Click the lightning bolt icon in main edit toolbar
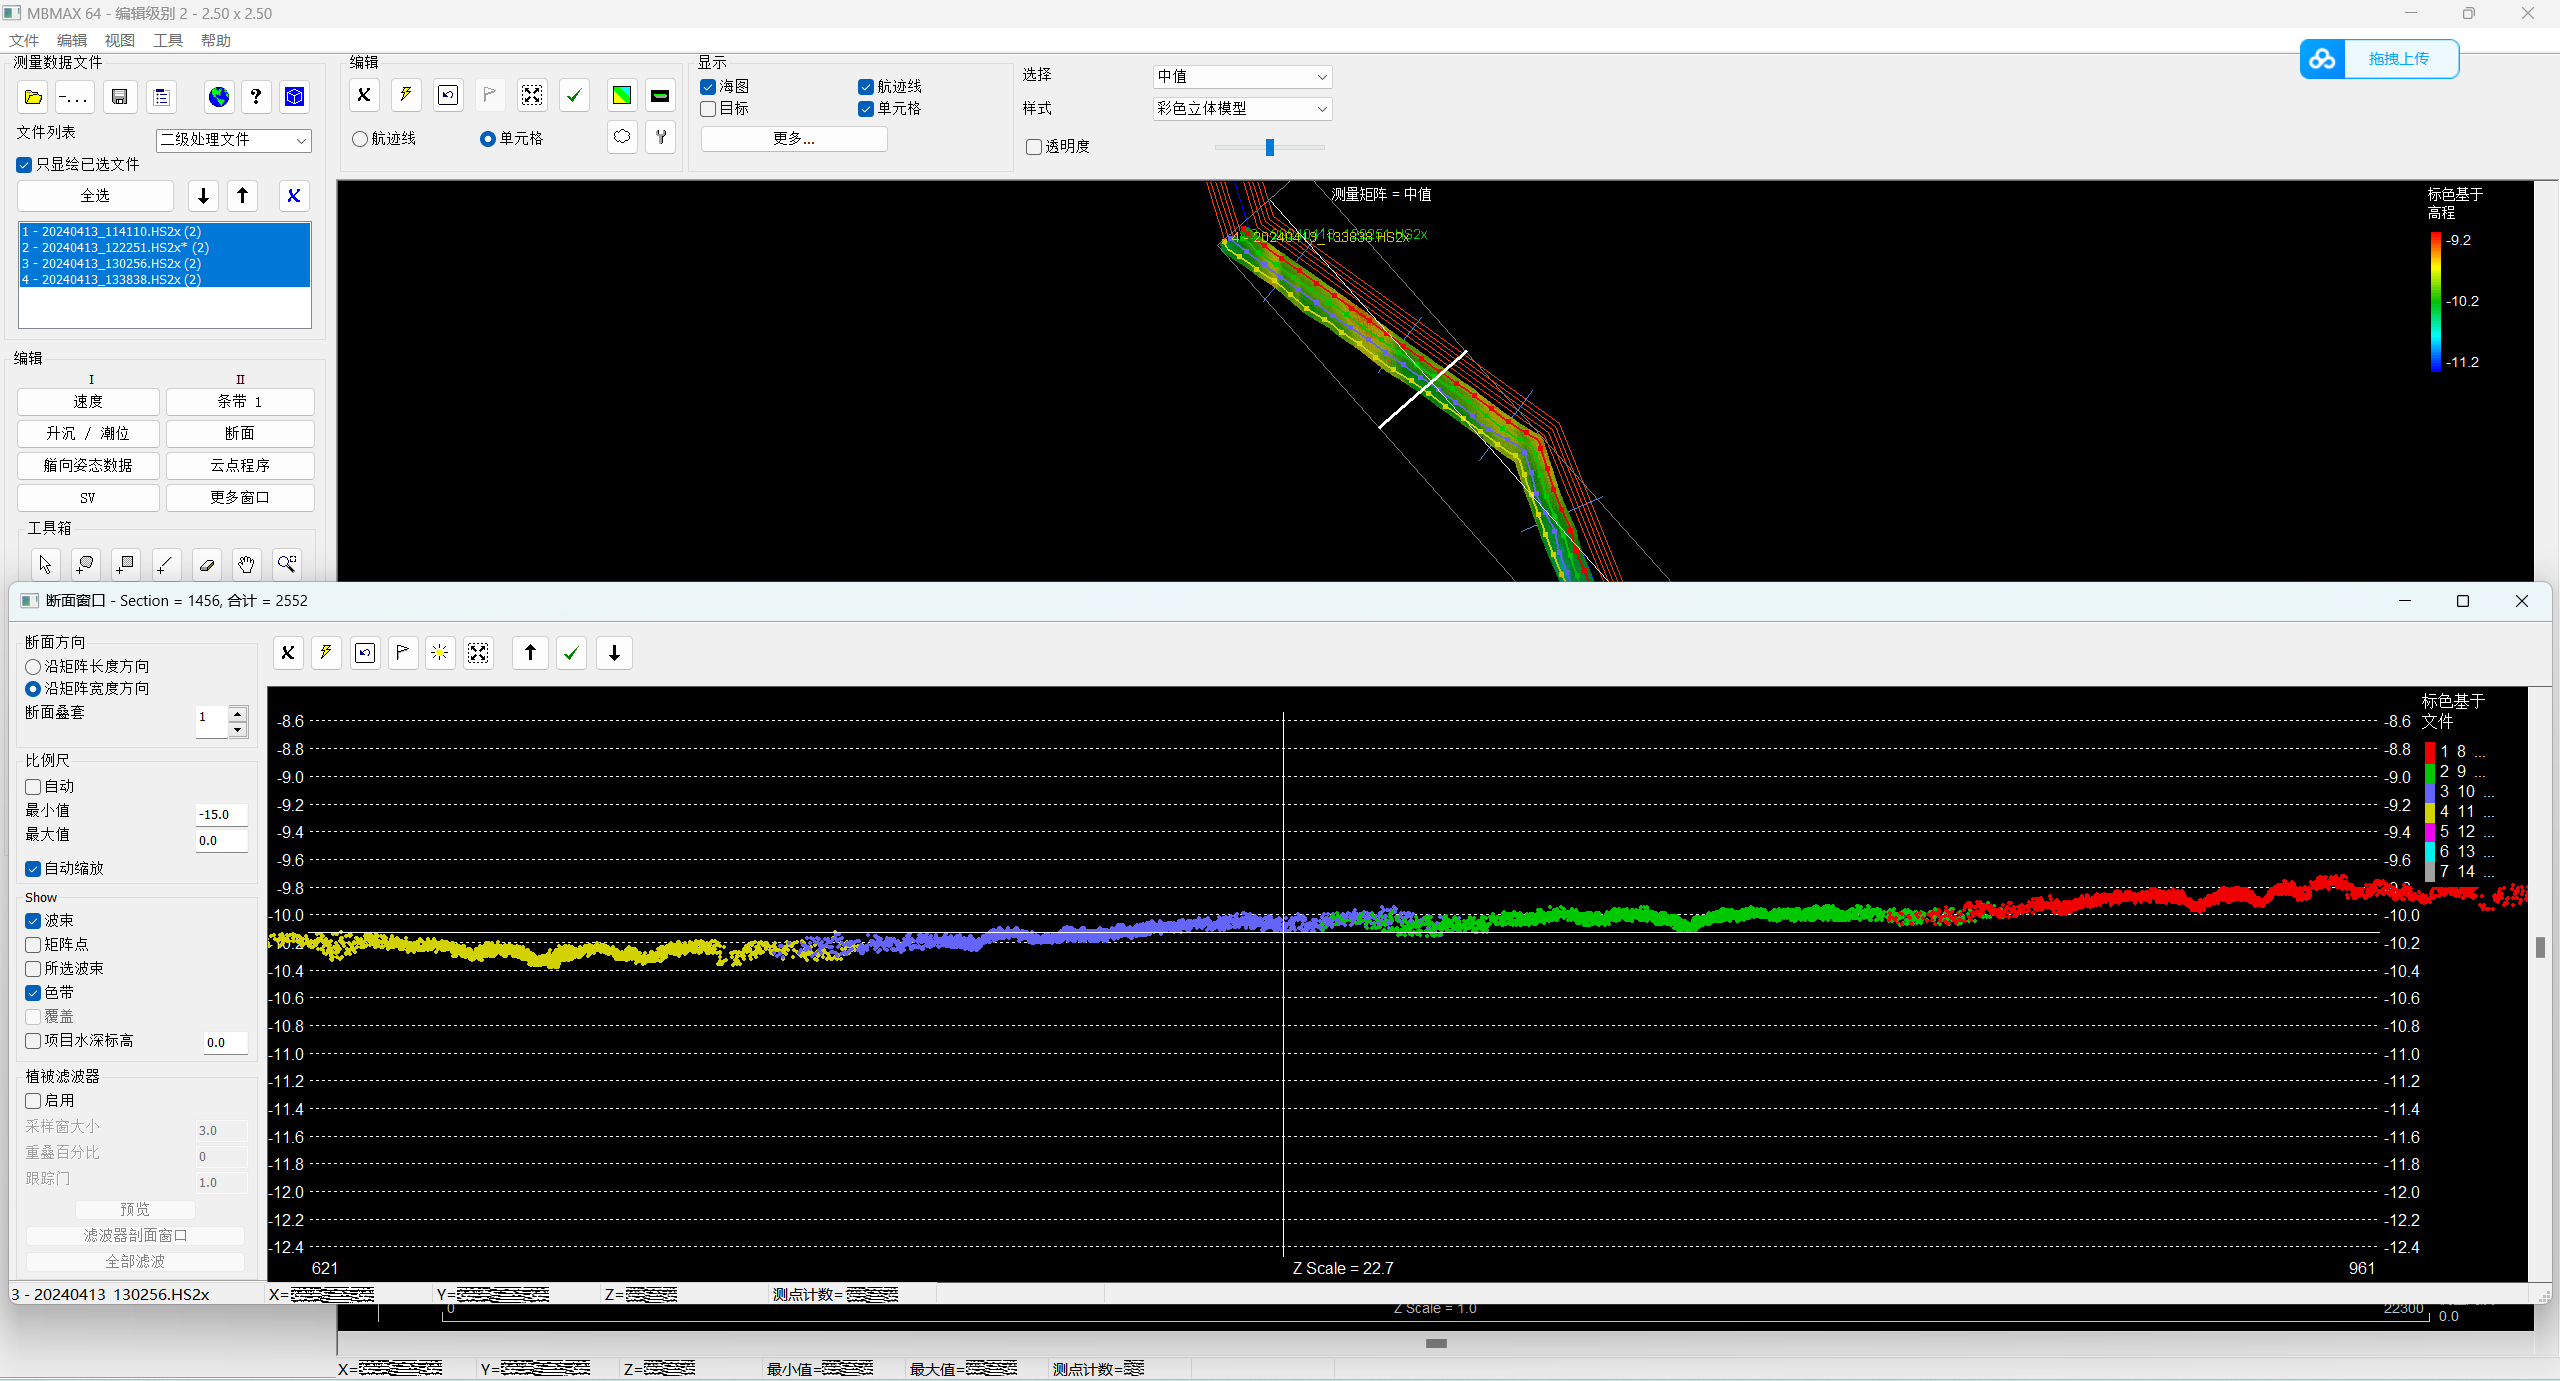The height and width of the screenshot is (1381, 2560). pyautogui.click(x=406, y=95)
